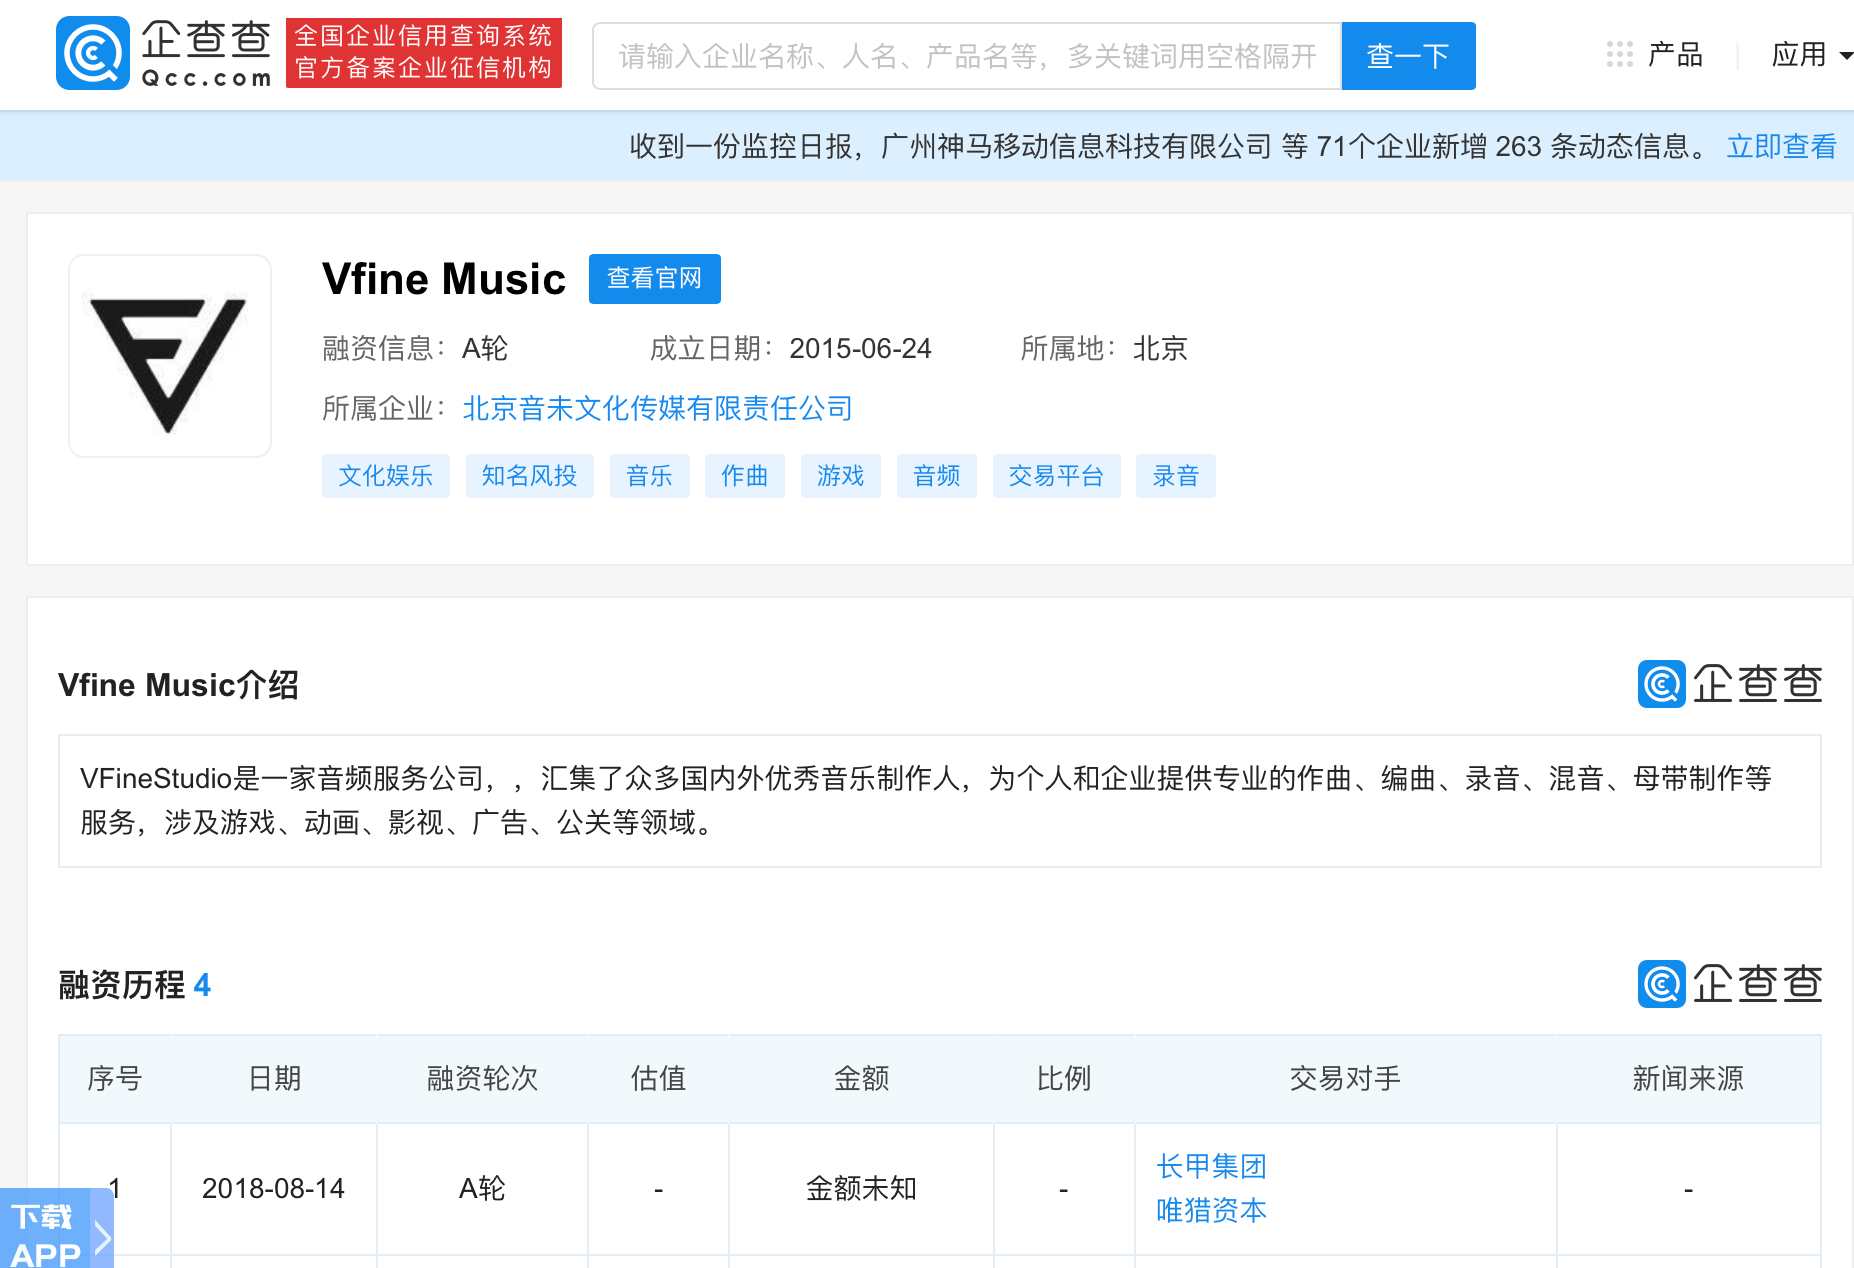This screenshot has width=1854, height=1268.
Task: Click the watermark logo beside Vfine Music介绍
Action: pos(1729,684)
